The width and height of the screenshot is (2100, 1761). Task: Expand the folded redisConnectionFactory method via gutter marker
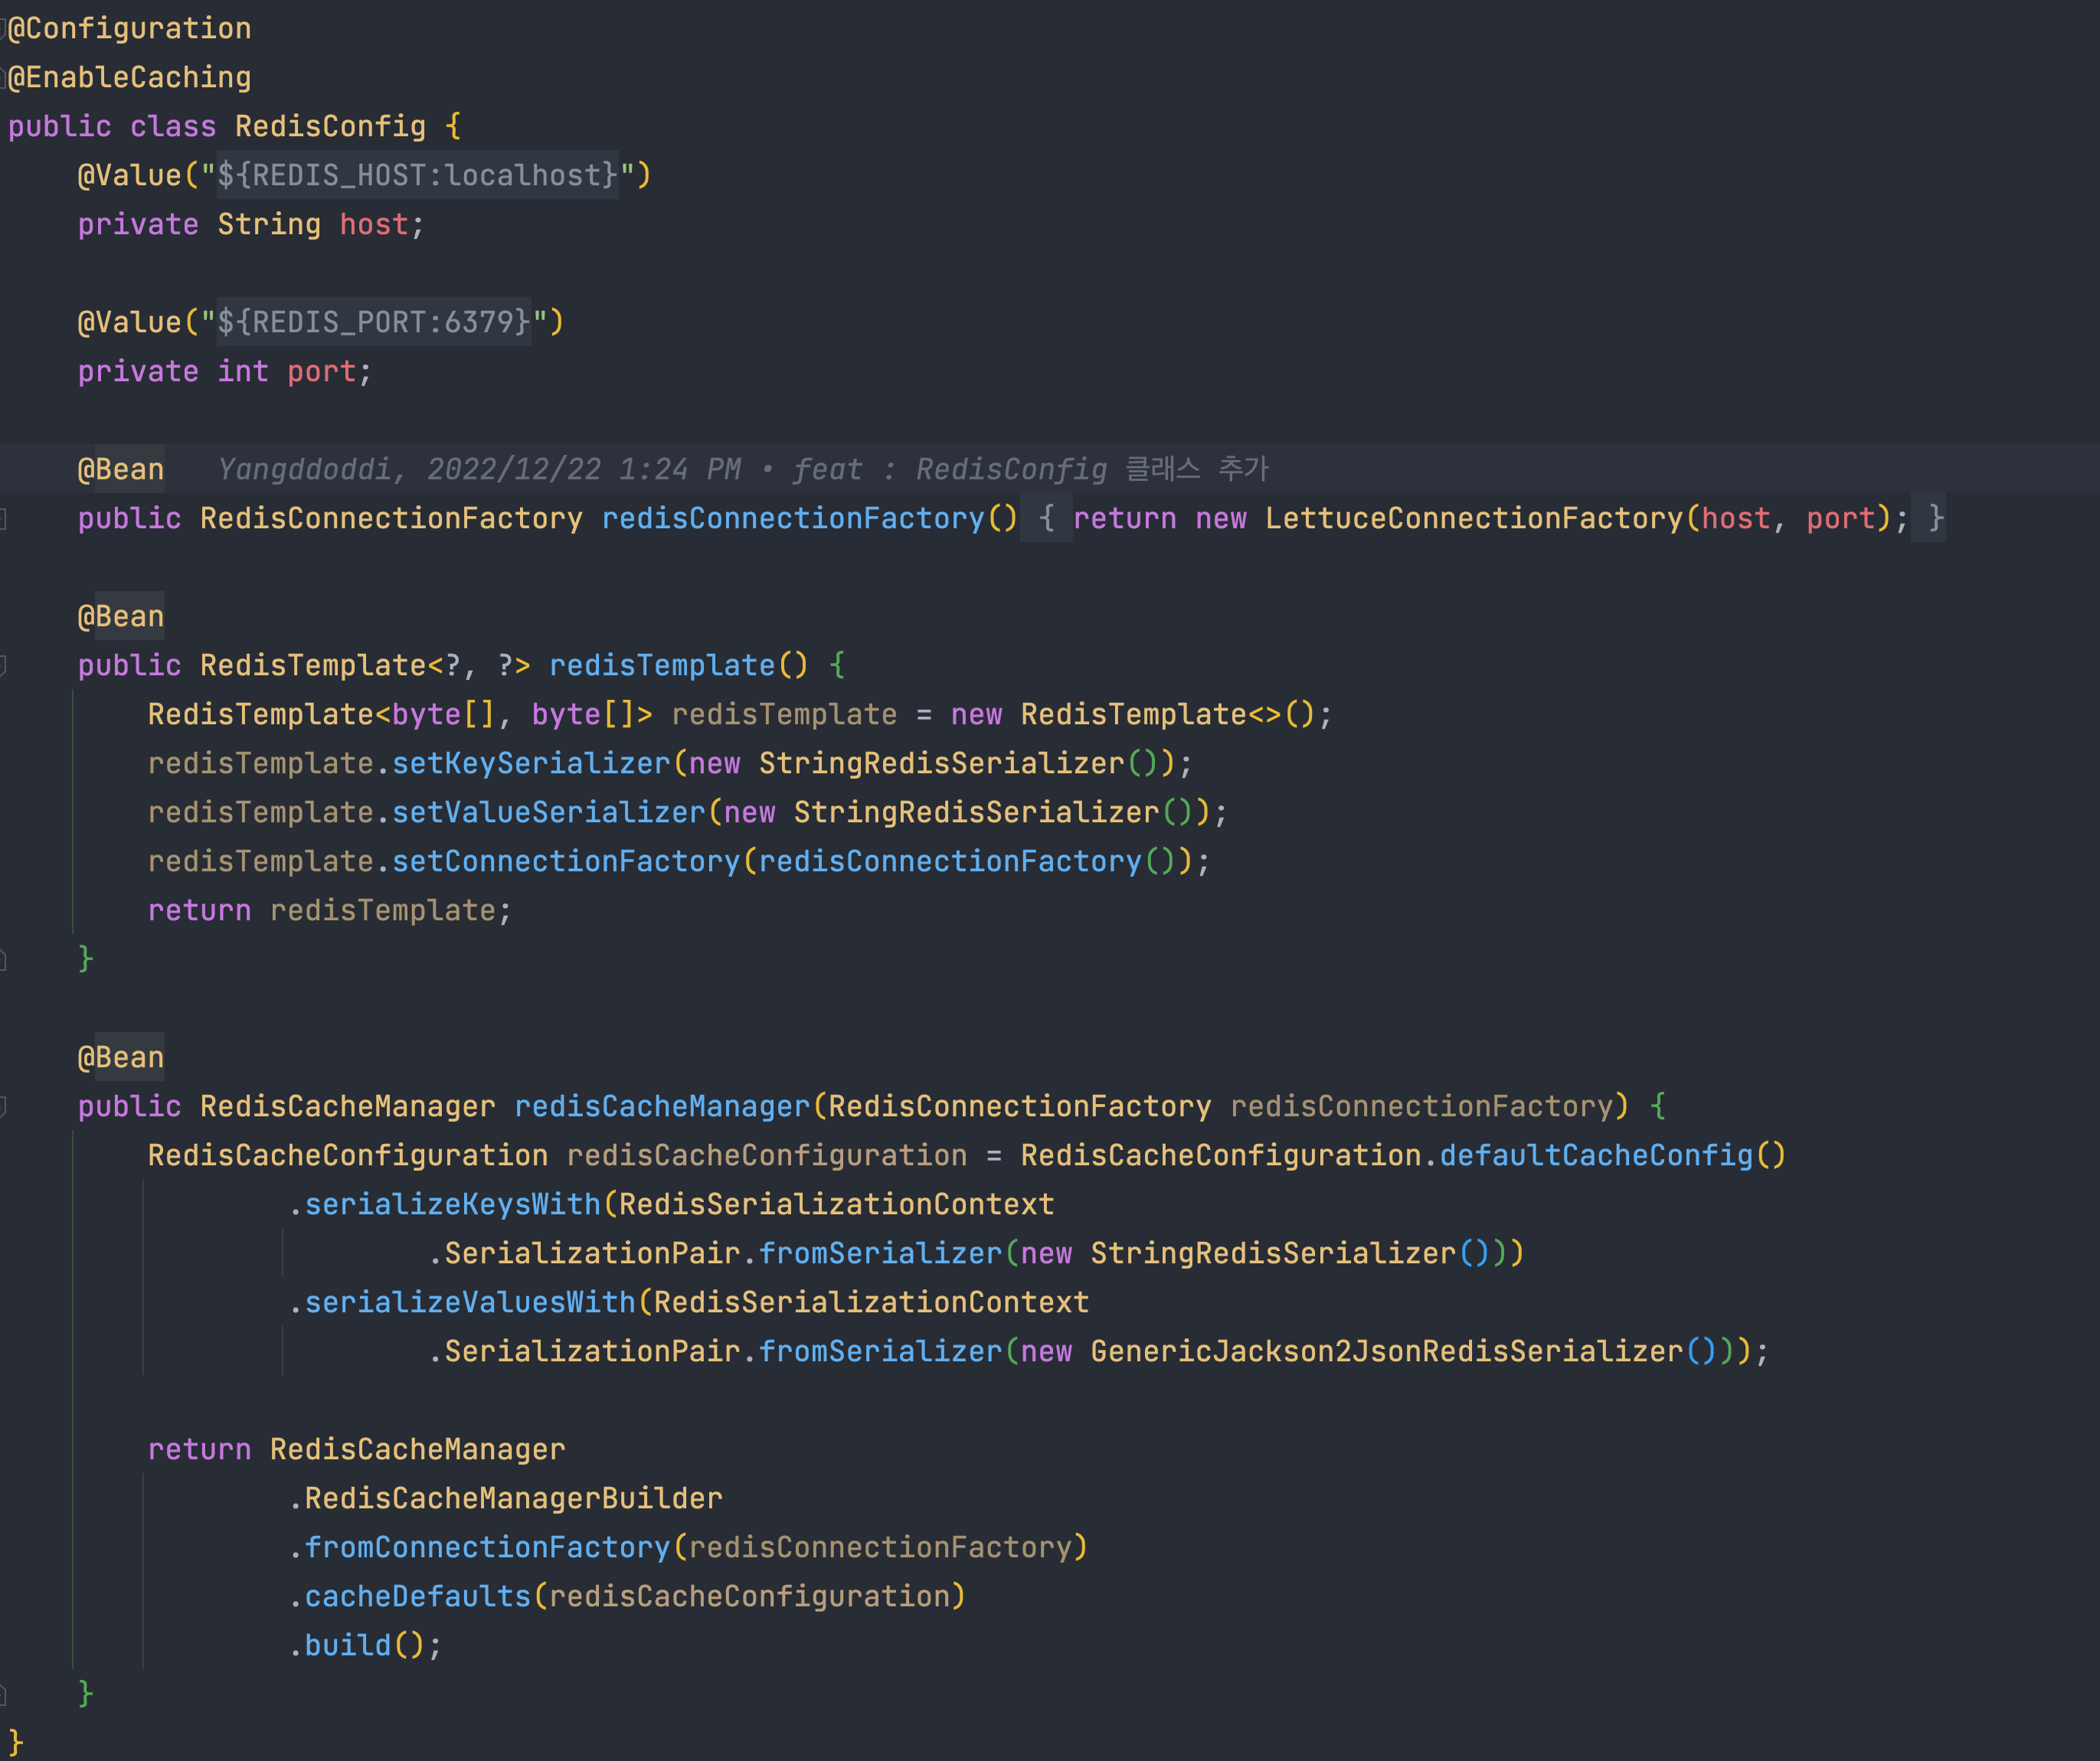4,518
